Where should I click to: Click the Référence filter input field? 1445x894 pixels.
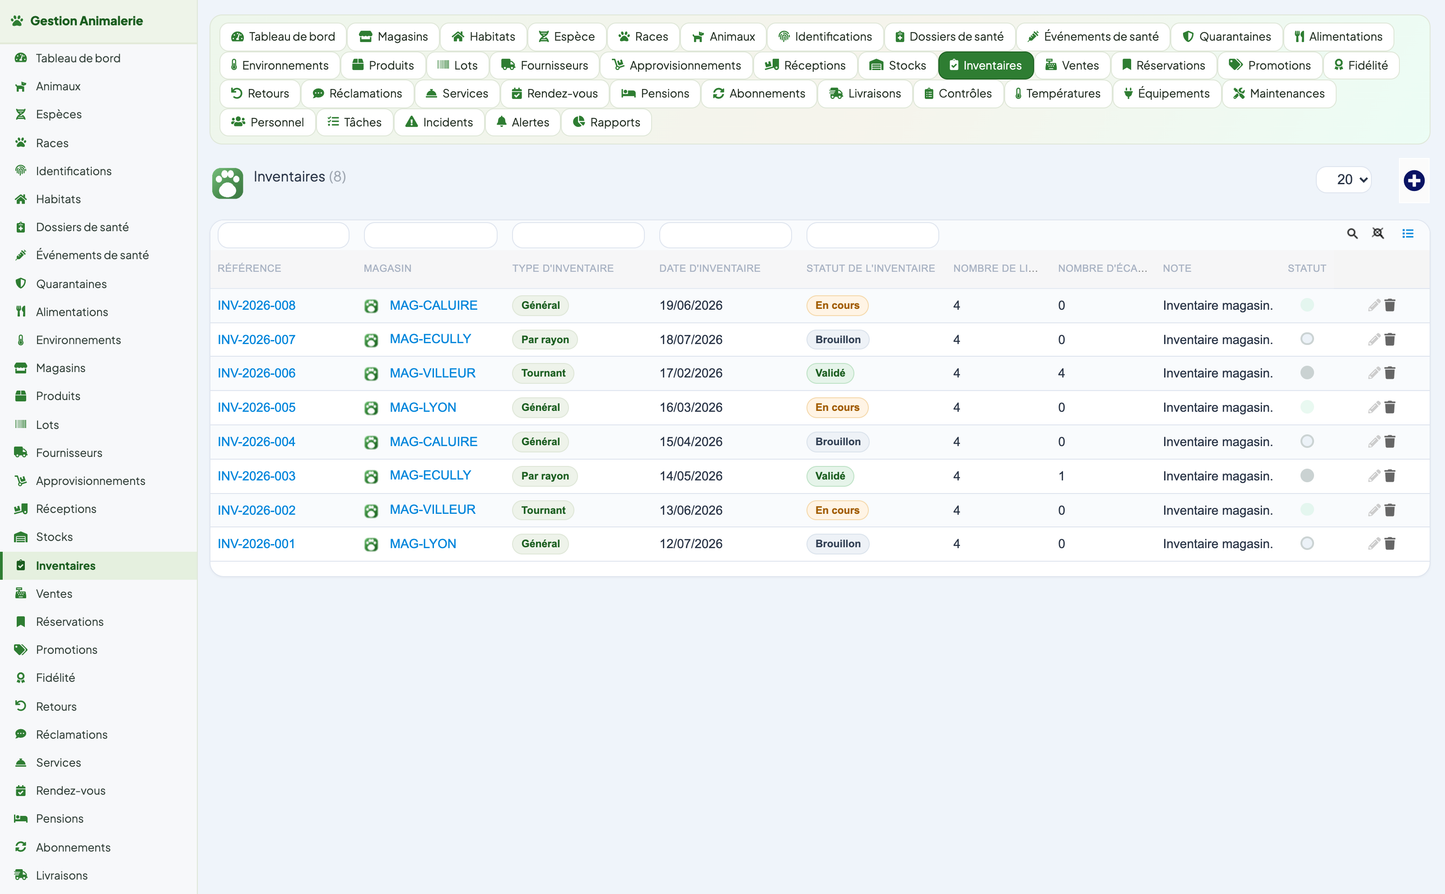click(x=283, y=235)
